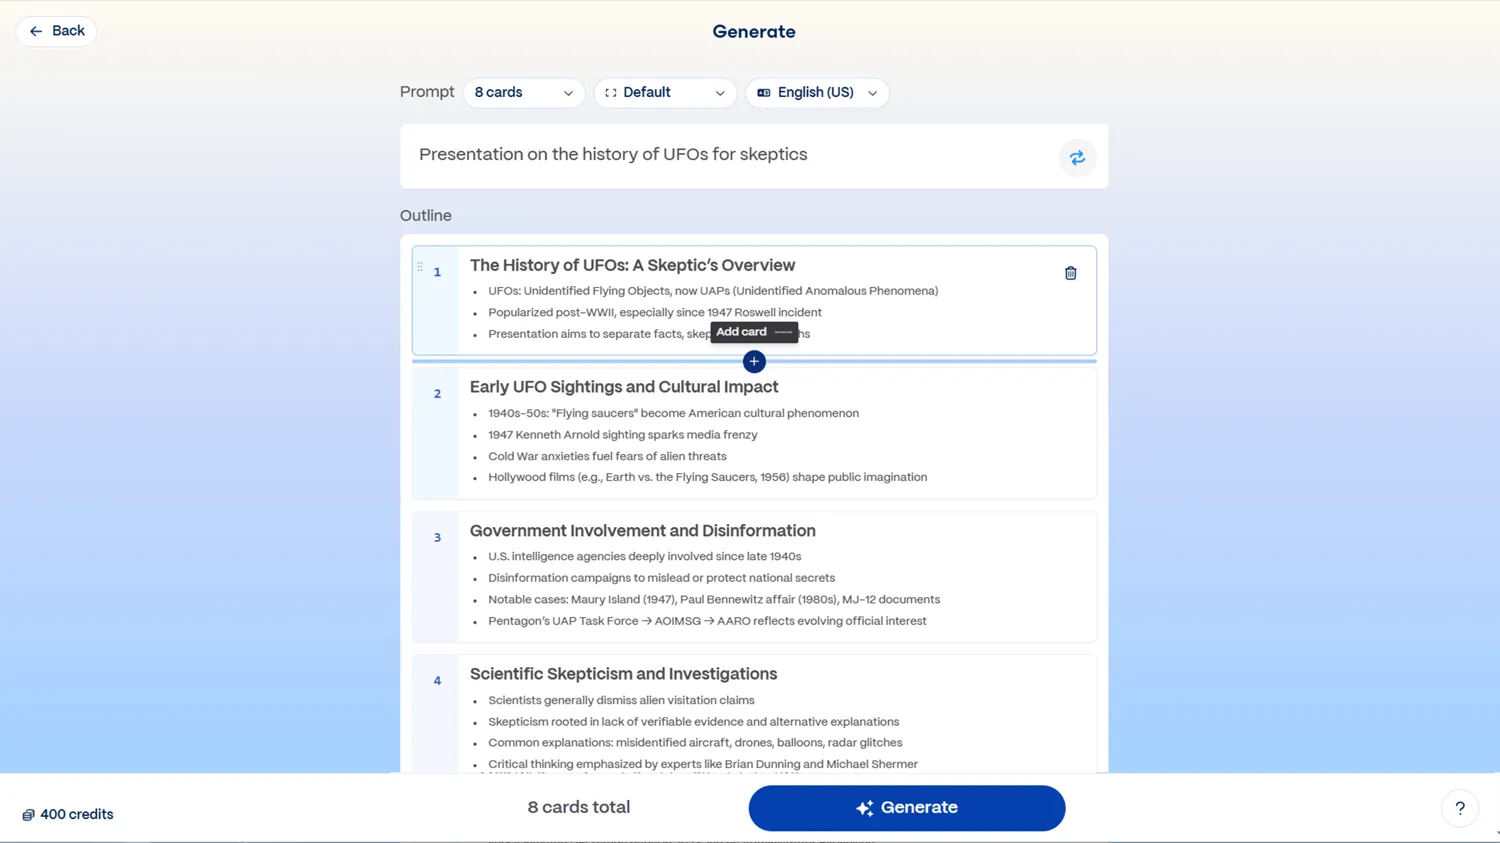Click the globe icon on the language selector
Viewport: 1500px width, 843px height.
tap(763, 92)
